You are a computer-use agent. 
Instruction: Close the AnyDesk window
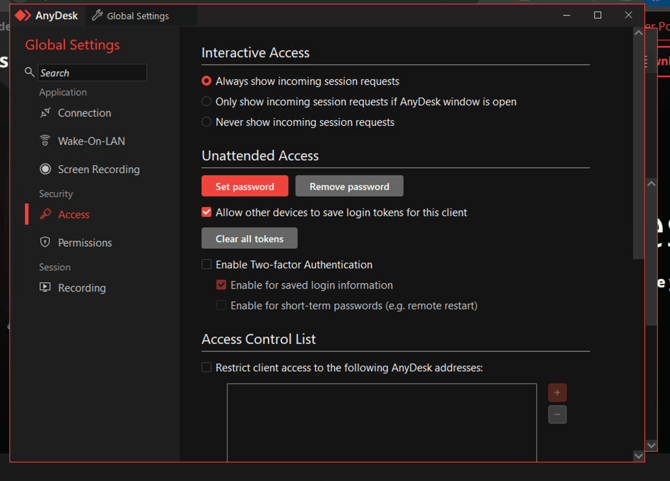pyautogui.click(x=629, y=15)
